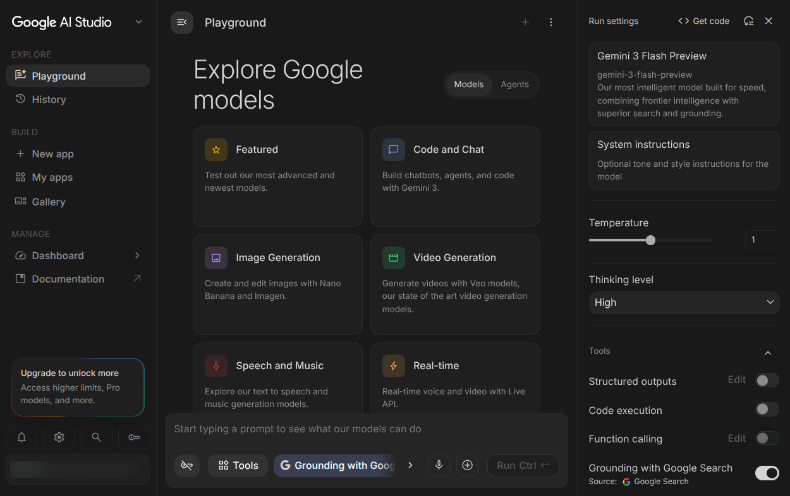Open the Thinking level High dropdown
This screenshot has width=790, height=496.
[x=684, y=302]
